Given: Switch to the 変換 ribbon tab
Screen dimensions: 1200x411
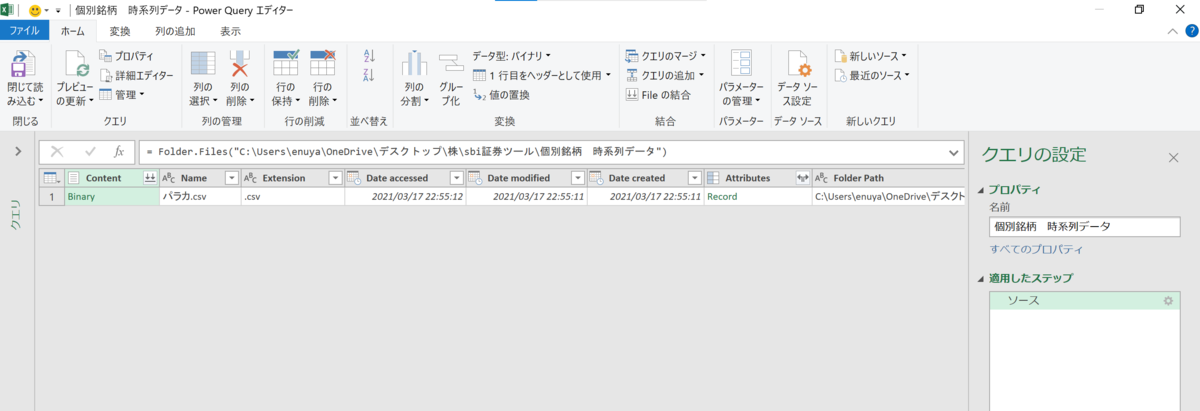Looking at the screenshot, I should tap(120, 31).
